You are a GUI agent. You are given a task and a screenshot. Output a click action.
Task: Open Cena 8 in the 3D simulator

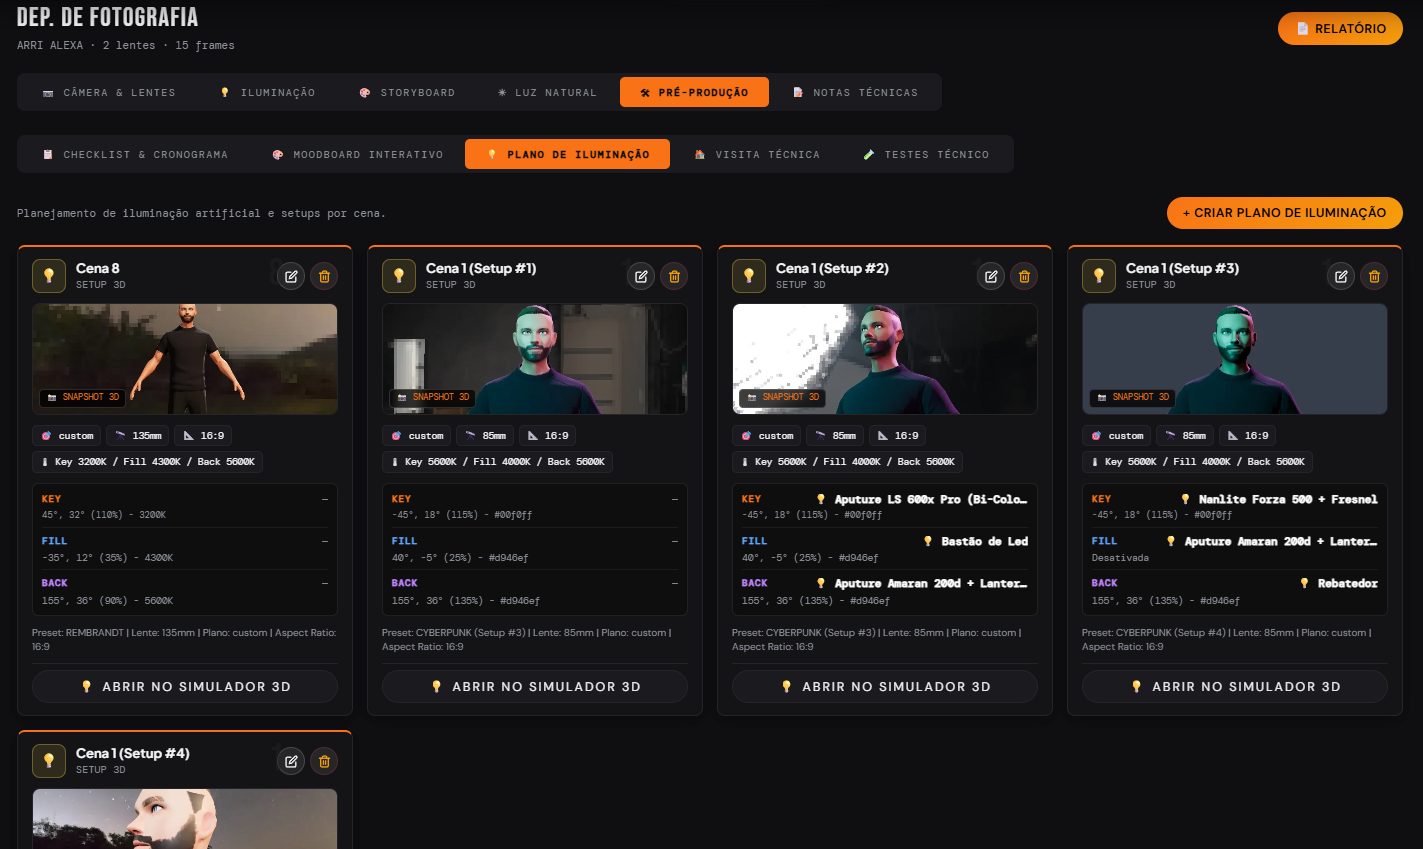185,687
